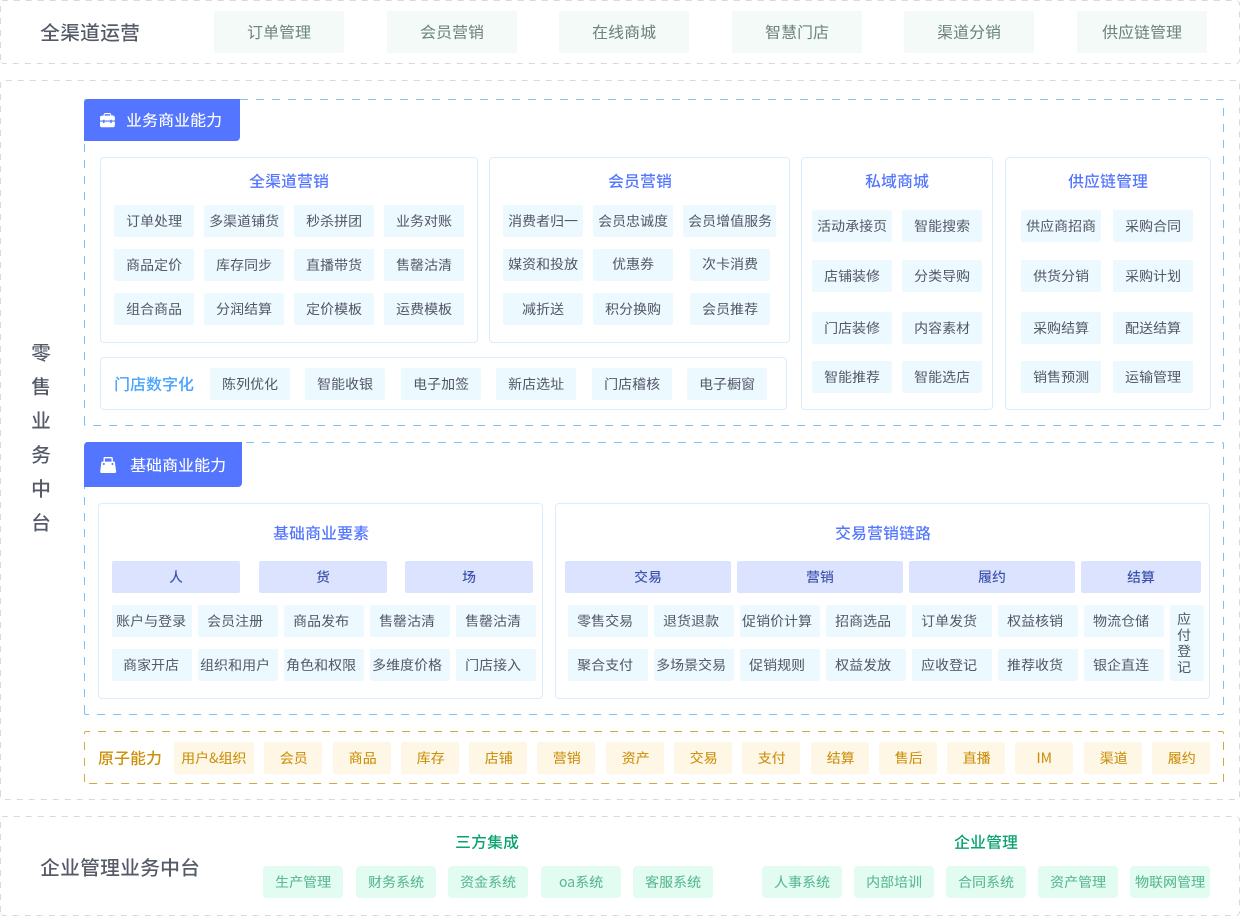Click the 权益核销 box
Image resolution: width=1240 pixels, height=916 pixels.
pos(1038,621)
